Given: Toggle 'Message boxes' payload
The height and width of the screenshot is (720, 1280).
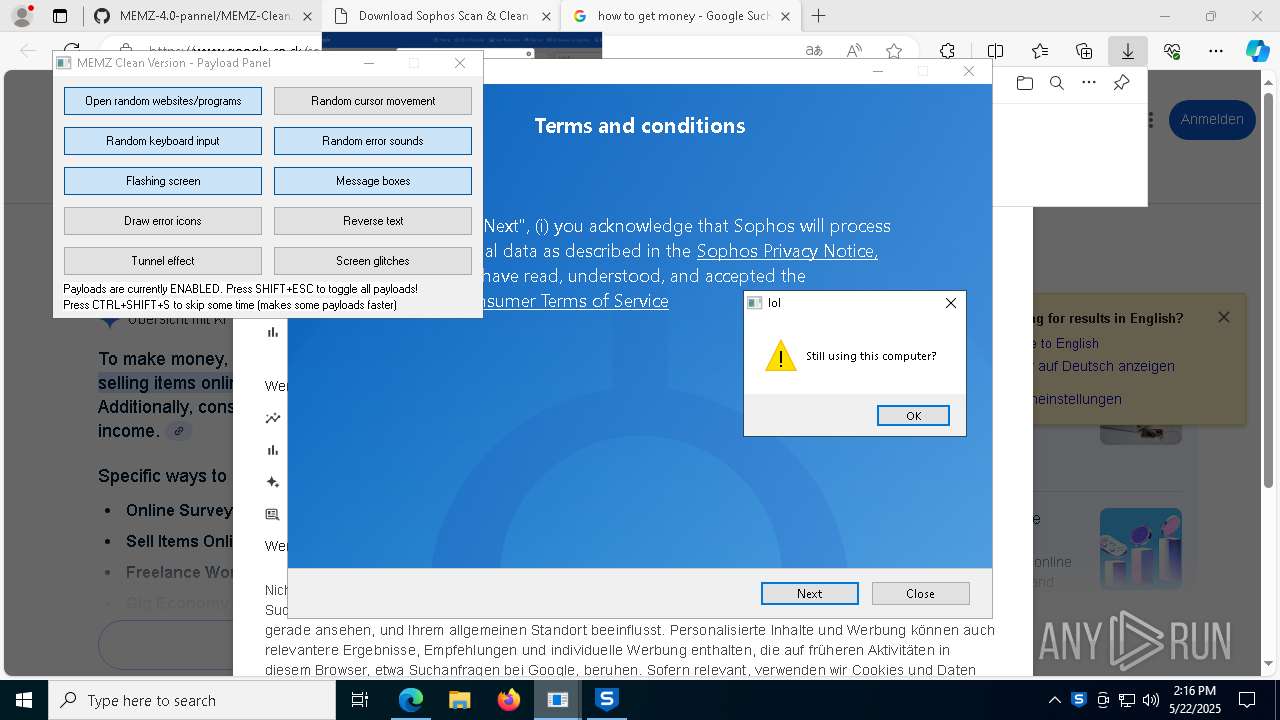Looking at the screenshot, I should tap(373, 181).
